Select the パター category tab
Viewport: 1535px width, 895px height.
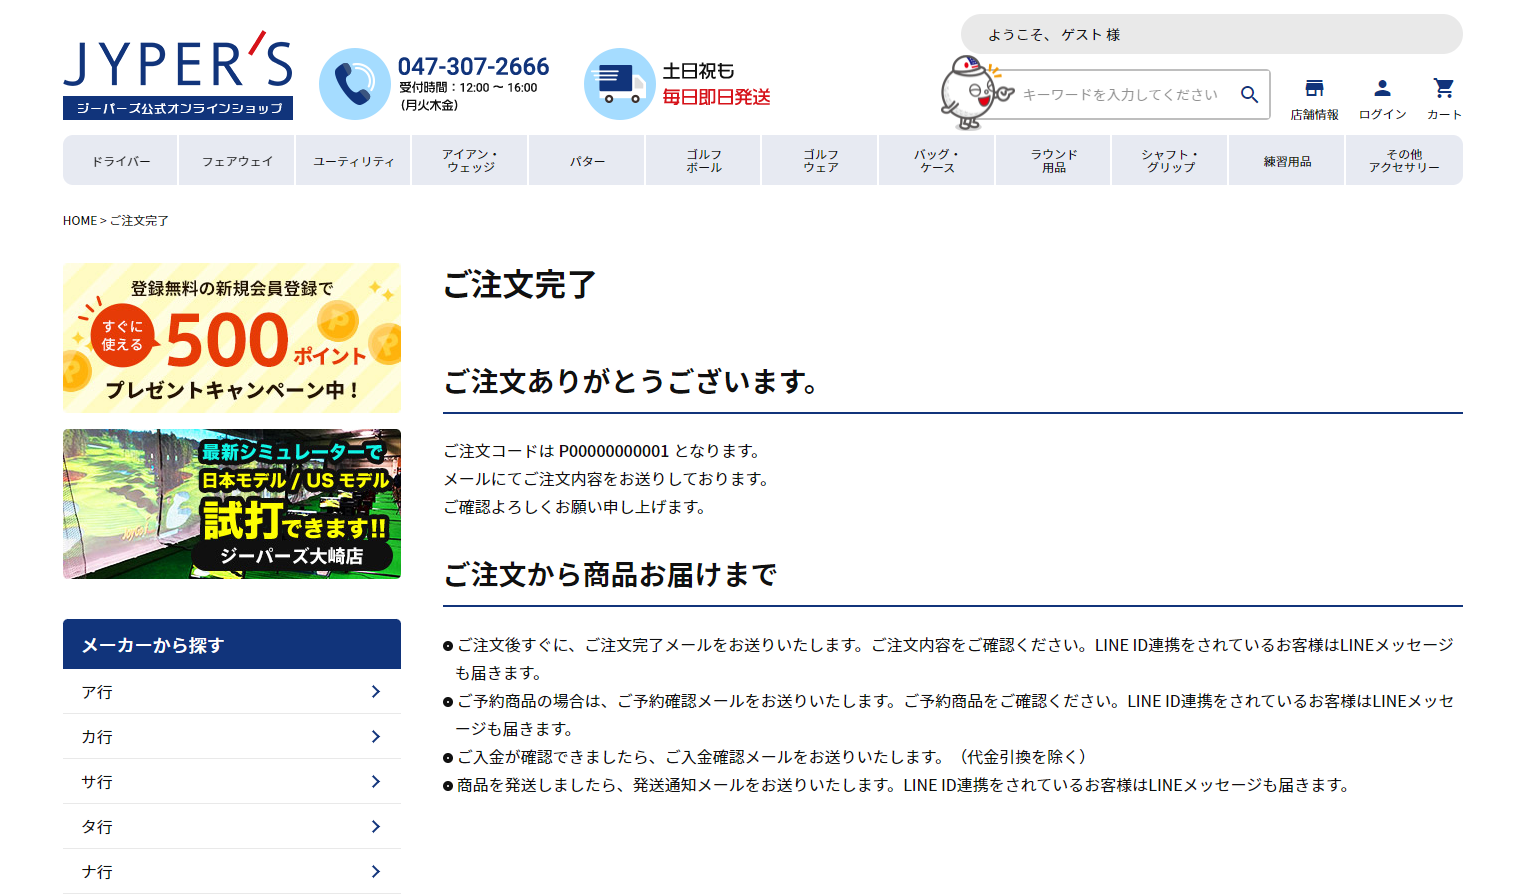click(587, 161)
